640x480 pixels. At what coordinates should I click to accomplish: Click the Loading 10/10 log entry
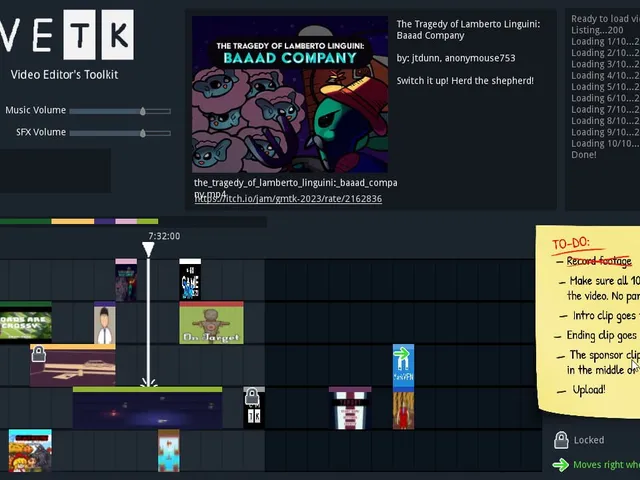click(605, 143)
